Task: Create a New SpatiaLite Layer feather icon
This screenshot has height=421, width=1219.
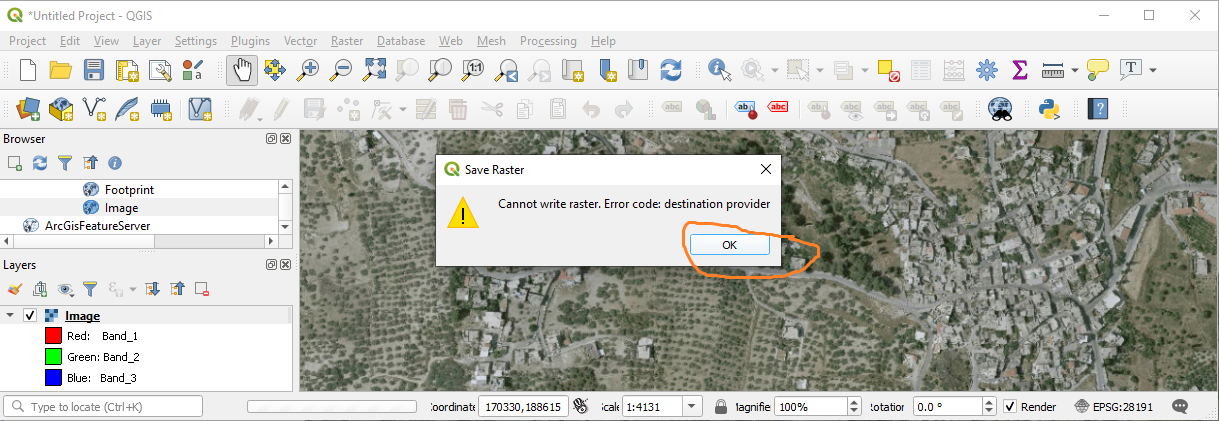Action: point(127,108)
